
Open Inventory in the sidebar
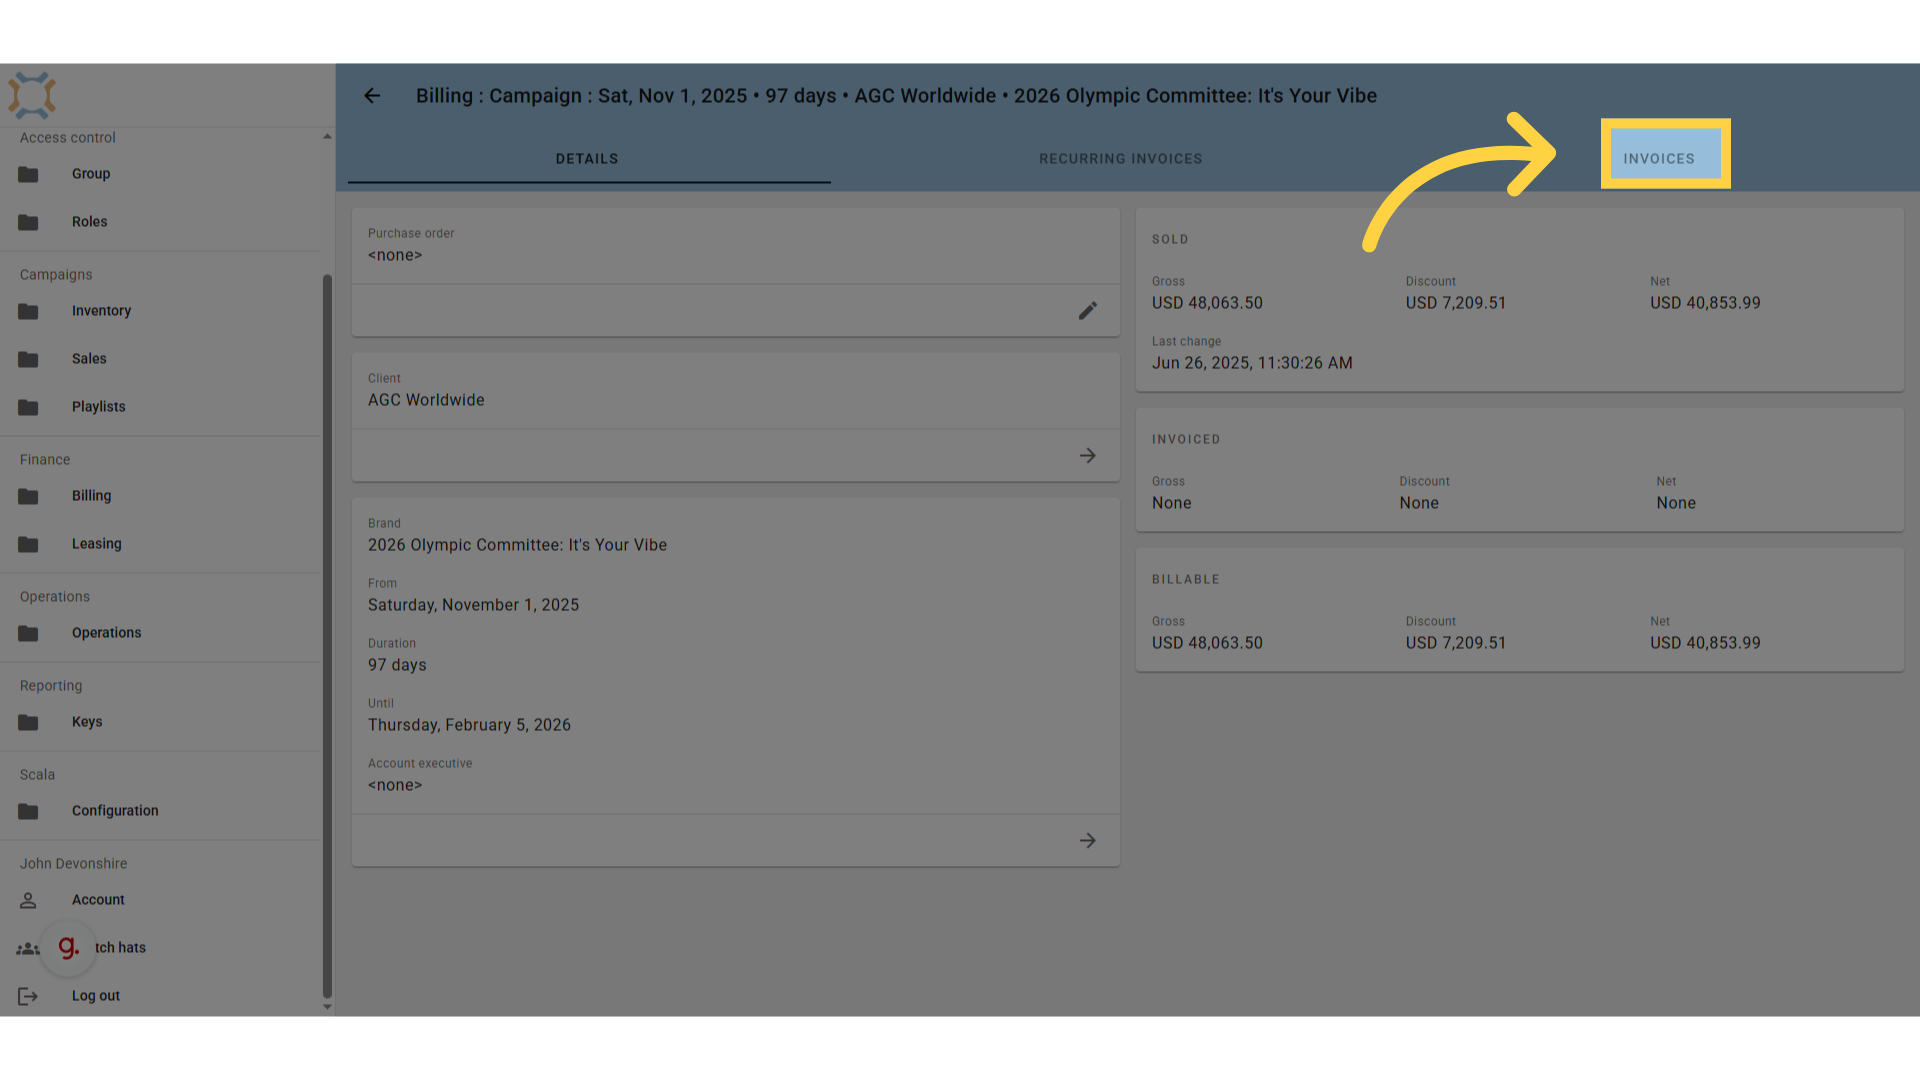pos(101,311)
